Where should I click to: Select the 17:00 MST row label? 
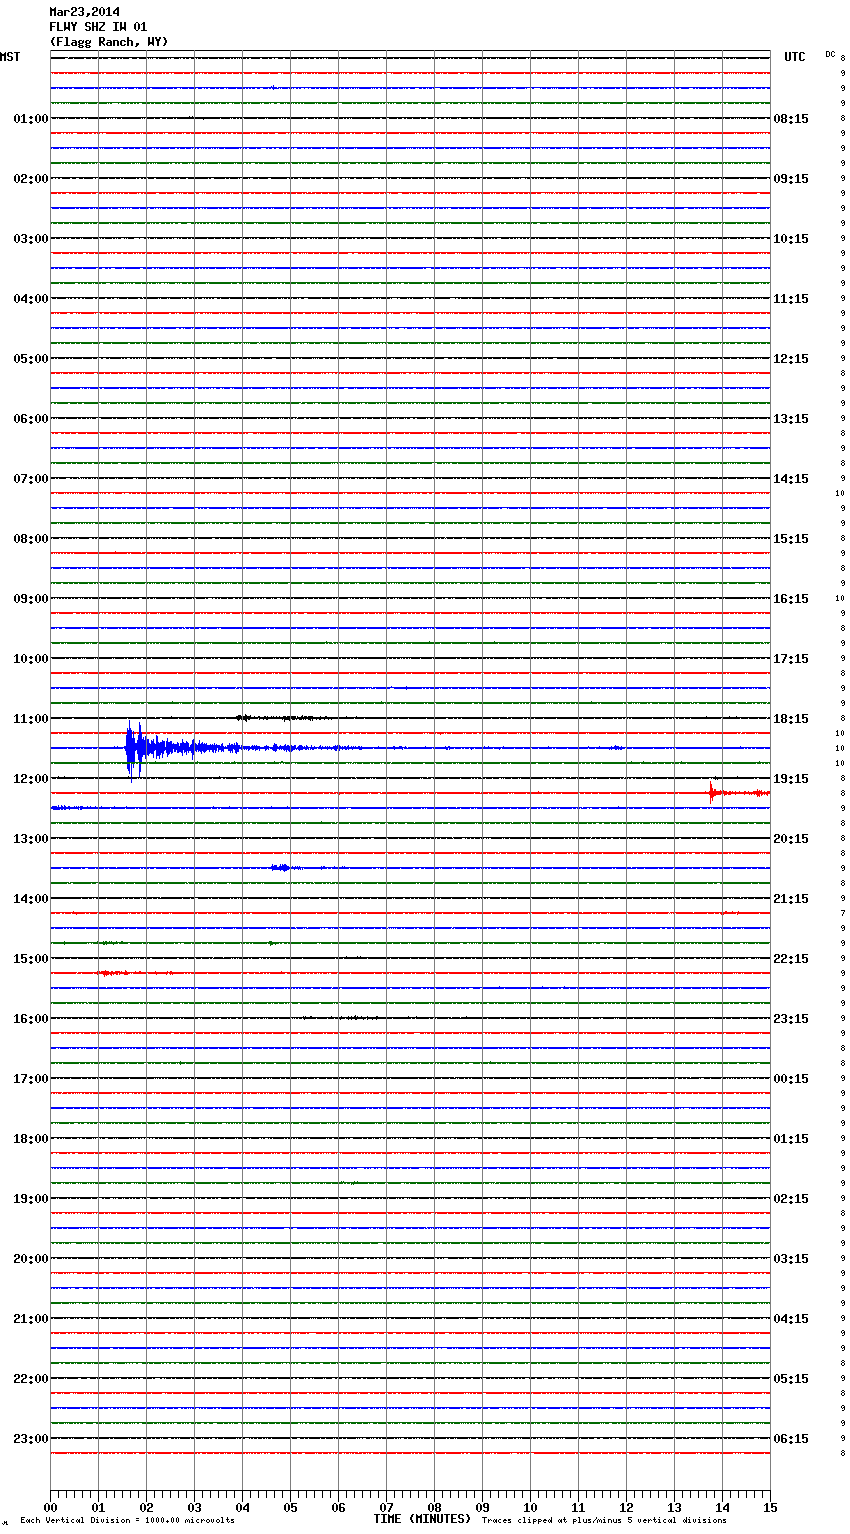pyautogui.click(x=31, y=1078)
